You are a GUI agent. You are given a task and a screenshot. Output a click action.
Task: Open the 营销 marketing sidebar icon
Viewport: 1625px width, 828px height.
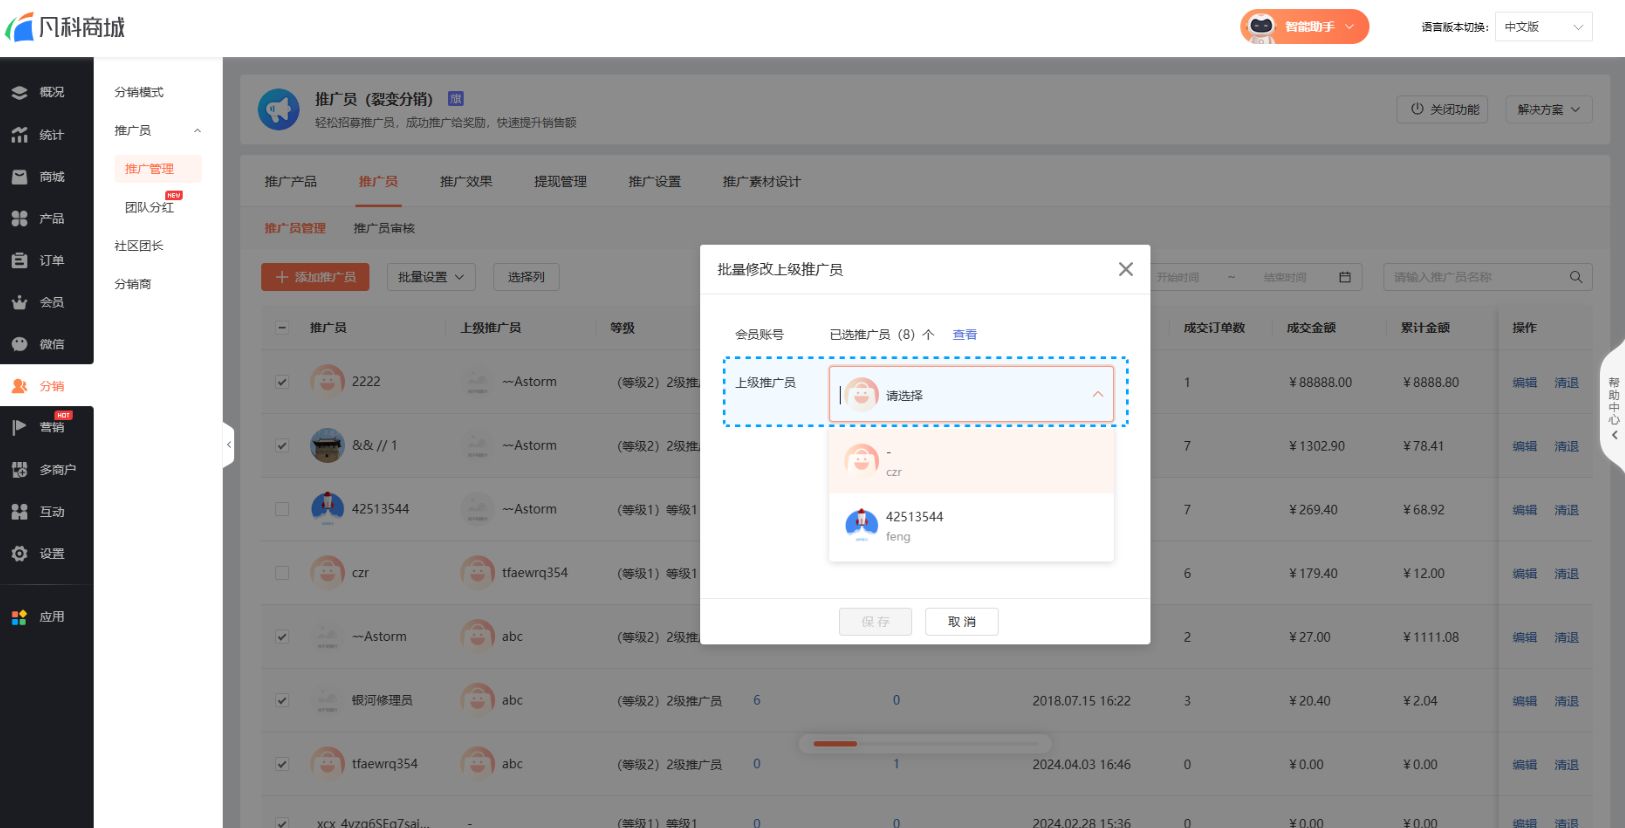19,427
